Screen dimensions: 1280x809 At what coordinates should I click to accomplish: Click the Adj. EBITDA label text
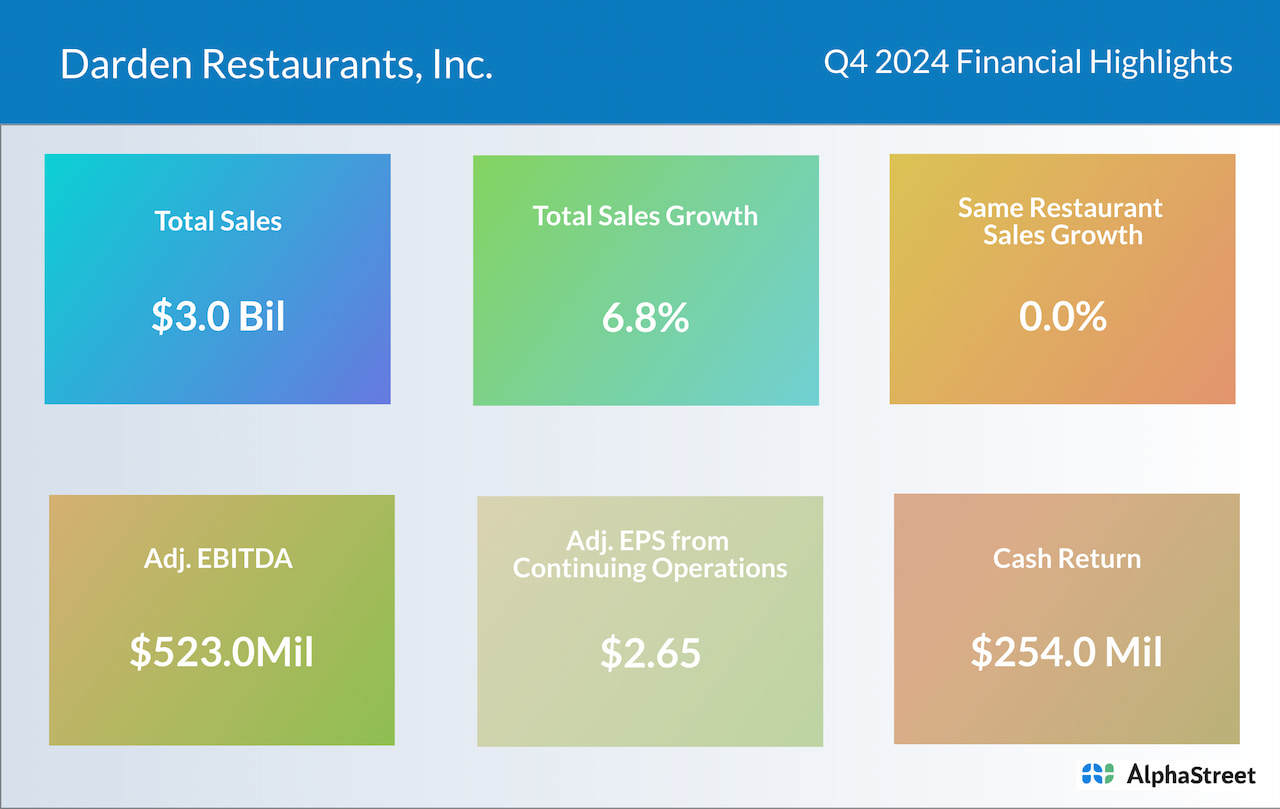click(x=218, y=558)
